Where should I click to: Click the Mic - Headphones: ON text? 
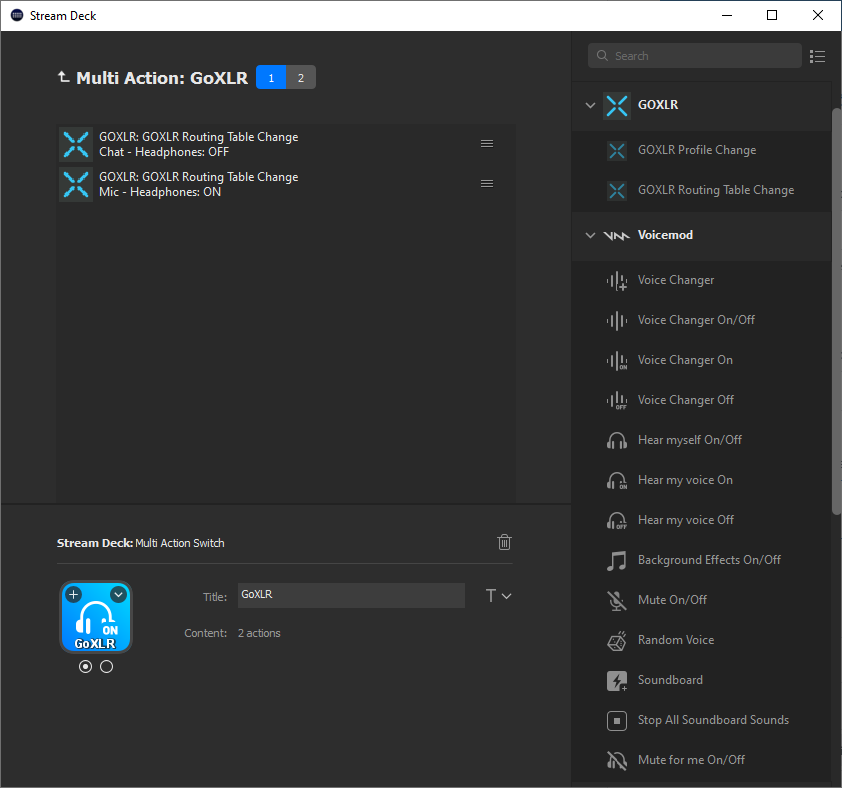[x=160, y=192]
